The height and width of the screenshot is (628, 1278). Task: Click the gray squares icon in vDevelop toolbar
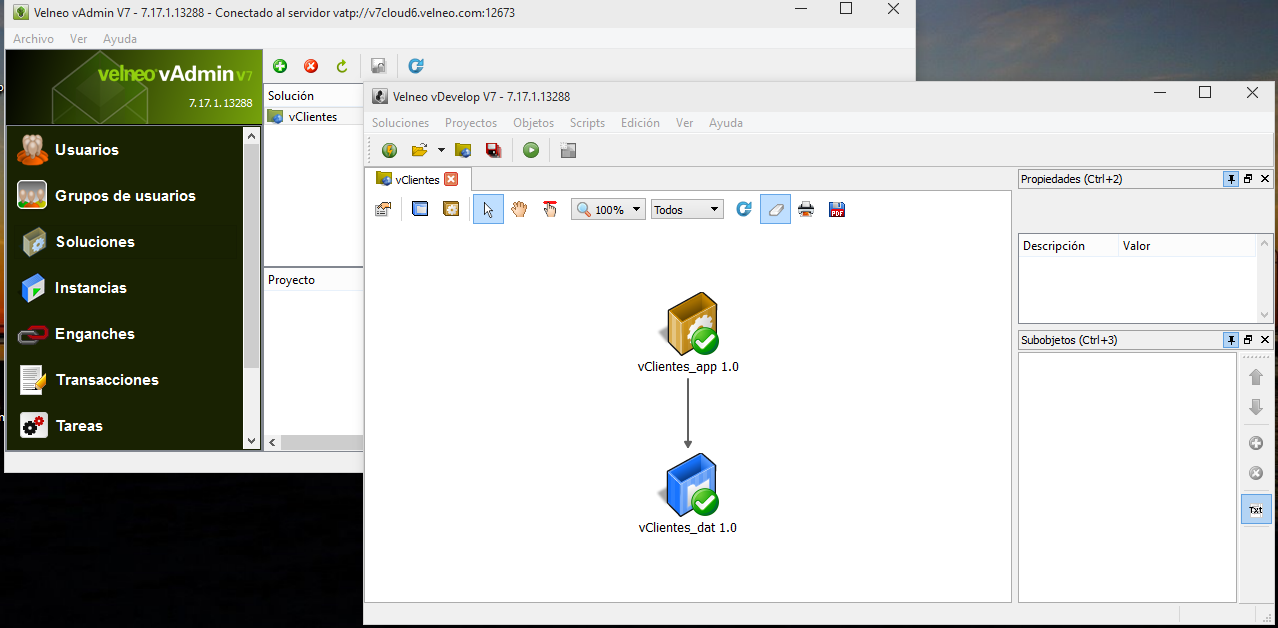tap(568, 150)
